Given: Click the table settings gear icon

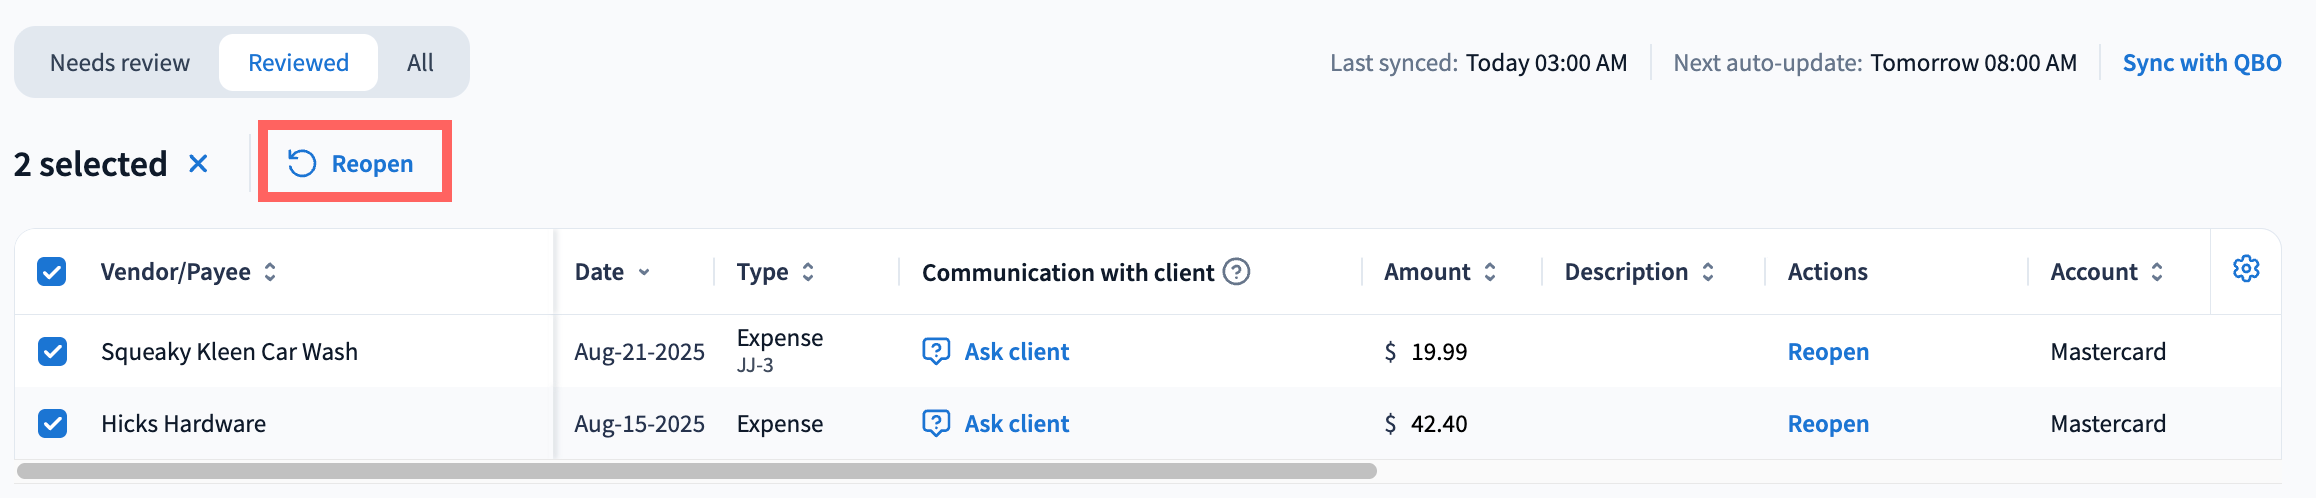Looking at the screenshot, I should pos(2246,269).
